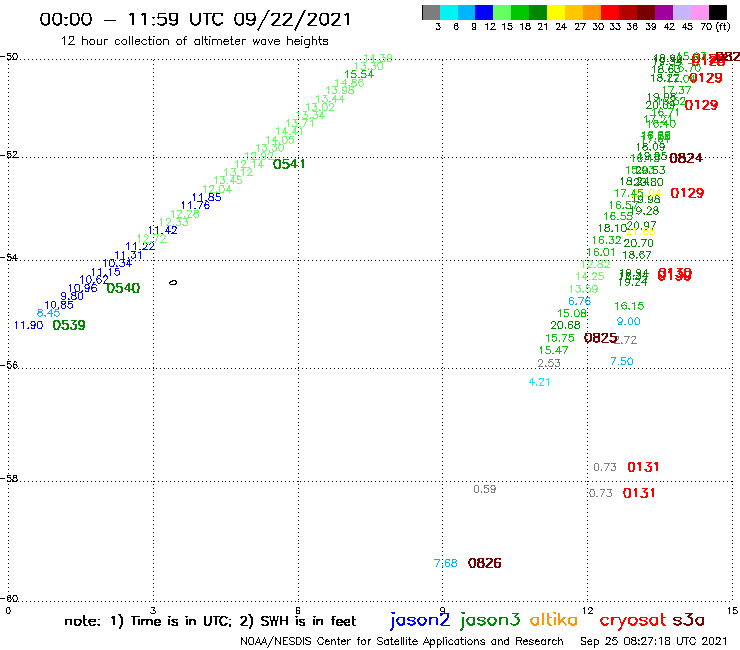Click the 'Sep 25 08:27:18 UTC 2021' timestamp
Viewport: 740px width, 650px height.
[x=654, y=642]
